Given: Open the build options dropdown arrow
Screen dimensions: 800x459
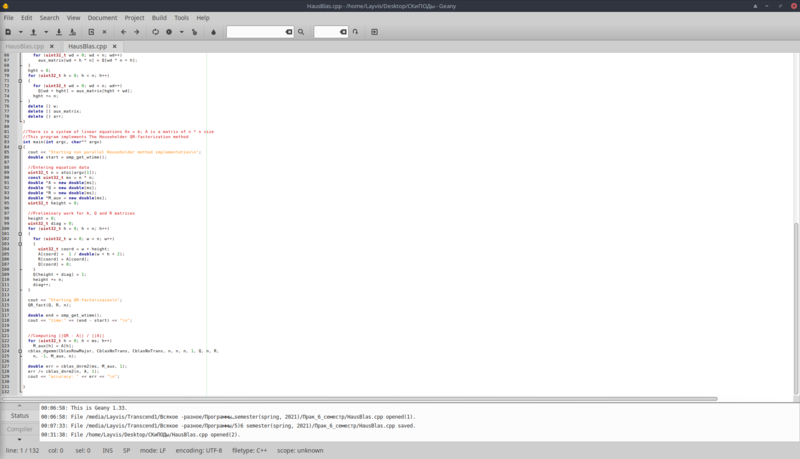Looking at the screenshot, I should point(181,32).
